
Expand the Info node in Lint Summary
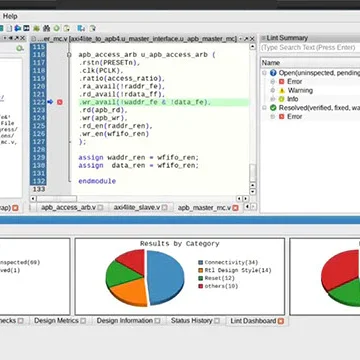click(272, 99)
